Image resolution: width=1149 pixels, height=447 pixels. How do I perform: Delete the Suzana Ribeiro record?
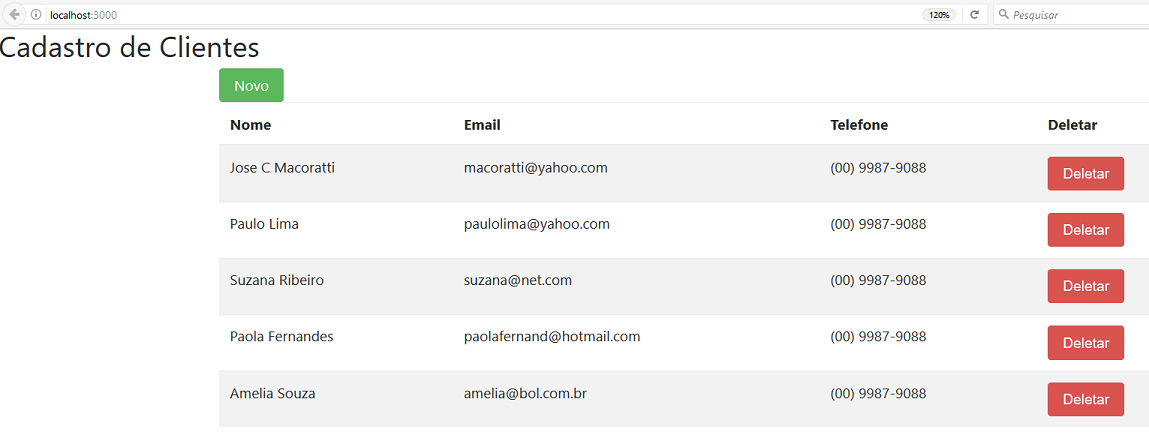tap(1085, 286)
